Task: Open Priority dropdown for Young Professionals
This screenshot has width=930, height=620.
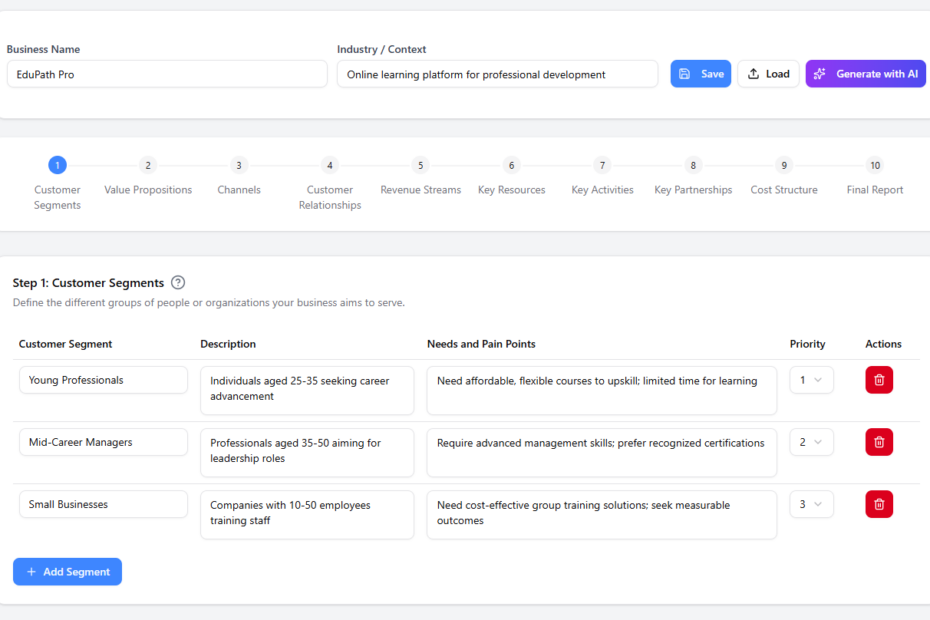Action: 811,380
